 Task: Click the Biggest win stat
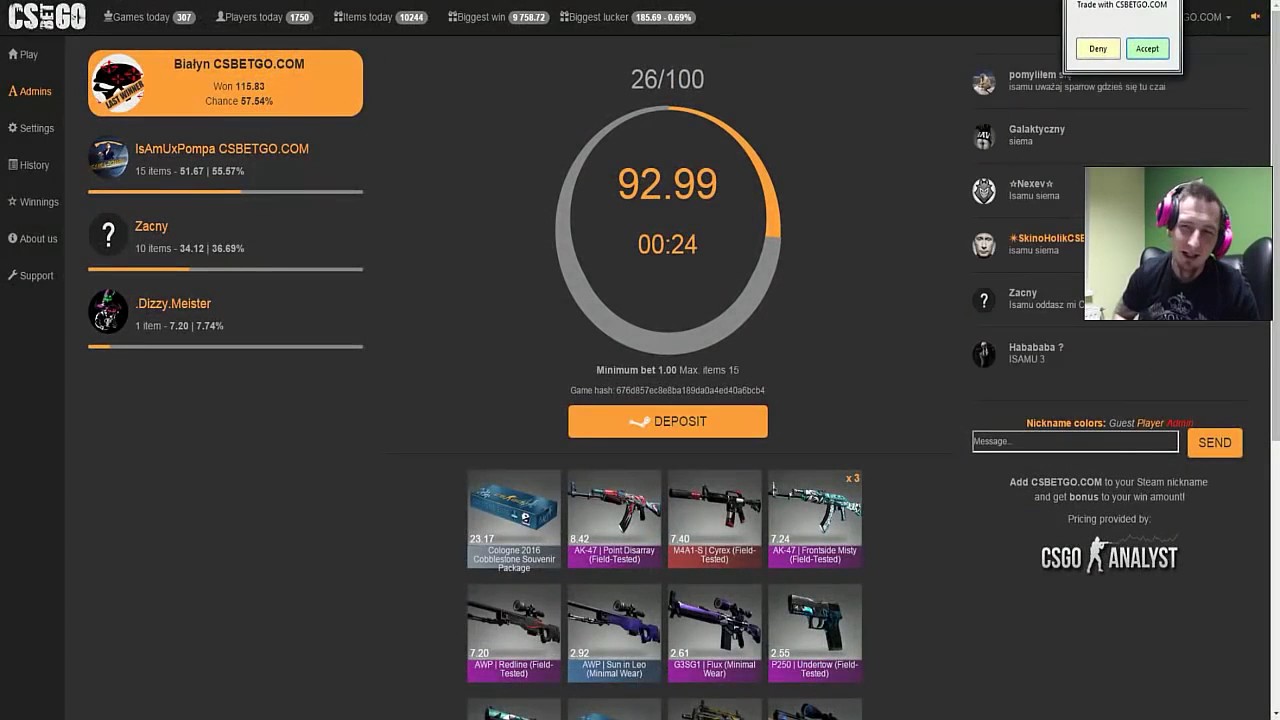[x=498, y=17]
